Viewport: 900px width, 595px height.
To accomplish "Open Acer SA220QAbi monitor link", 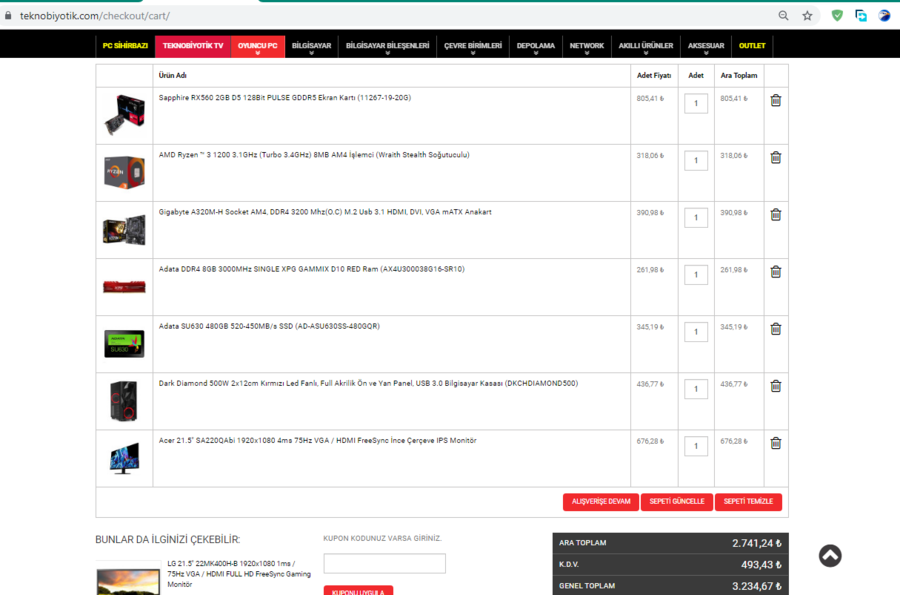I will coord(317,441).
